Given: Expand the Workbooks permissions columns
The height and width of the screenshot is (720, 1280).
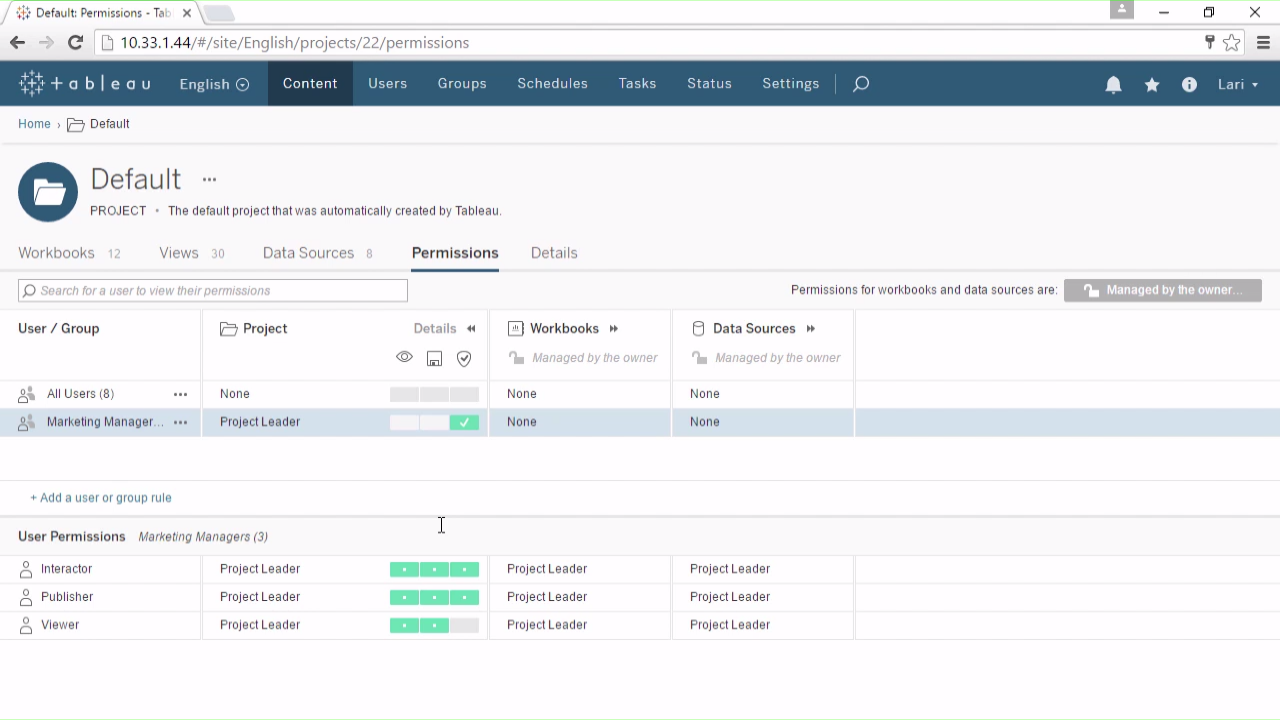Looking at the screenshot, I should [614, 328].
